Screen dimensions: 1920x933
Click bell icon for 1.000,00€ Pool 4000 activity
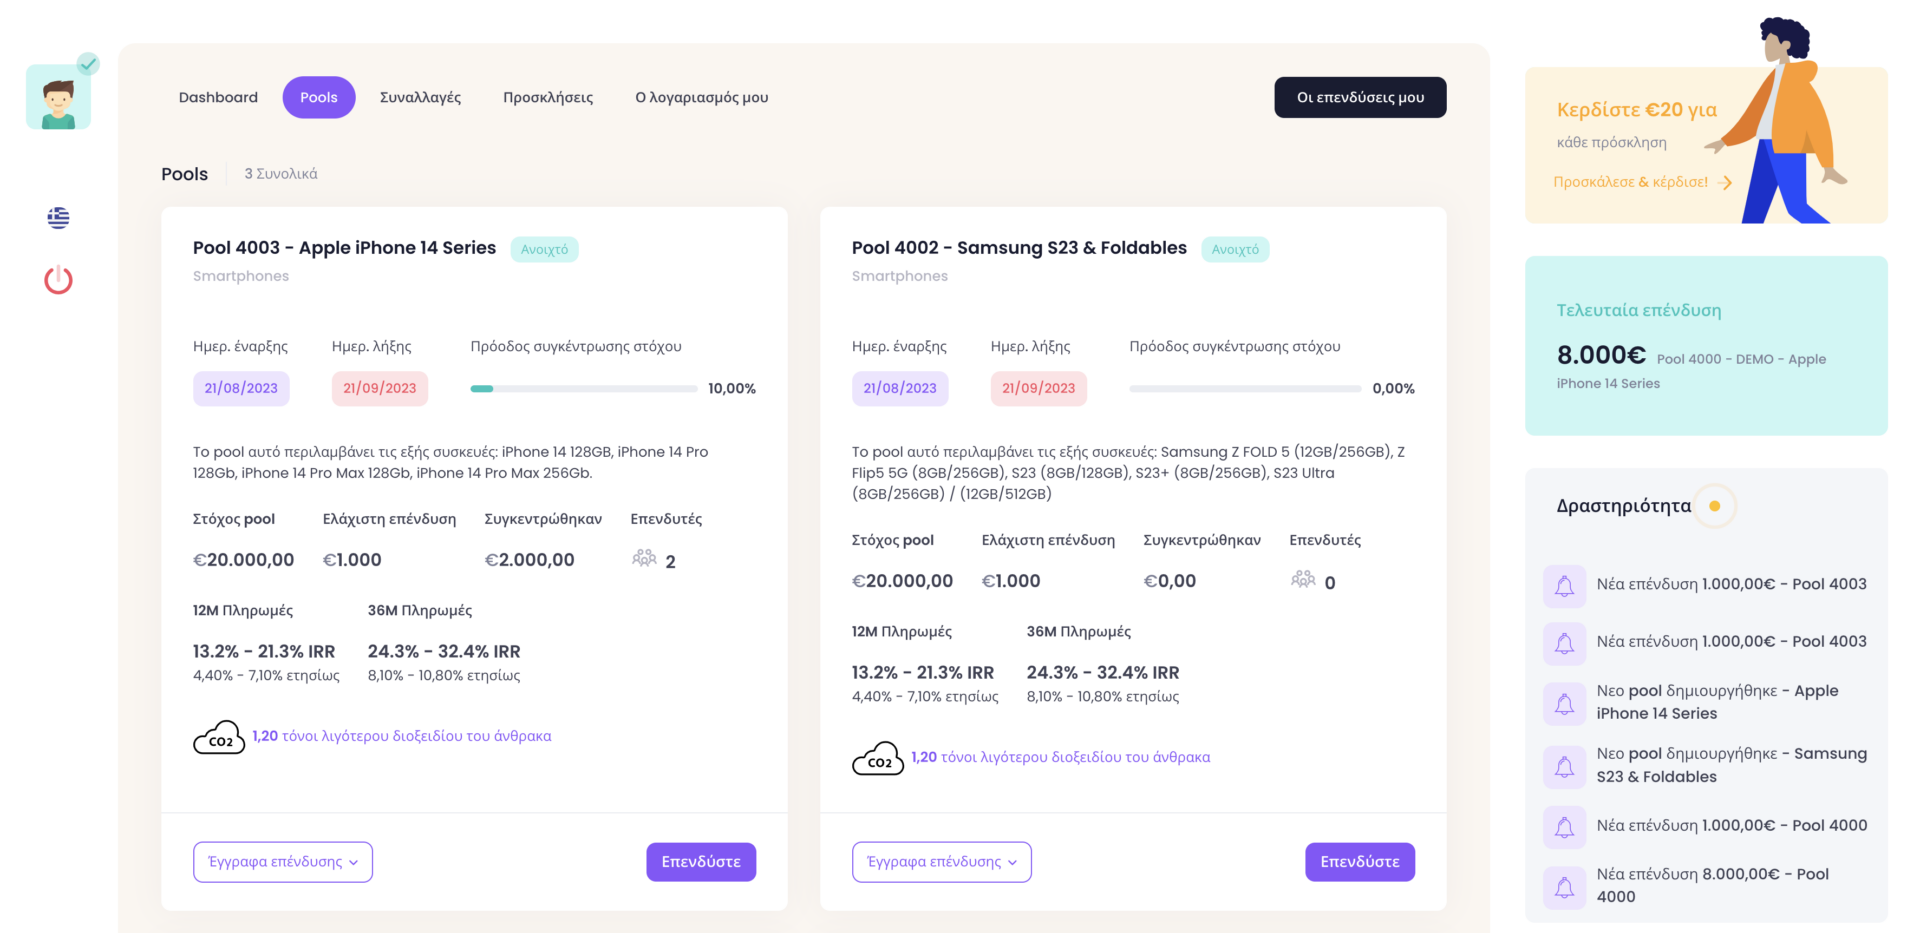coord(1564,827)
